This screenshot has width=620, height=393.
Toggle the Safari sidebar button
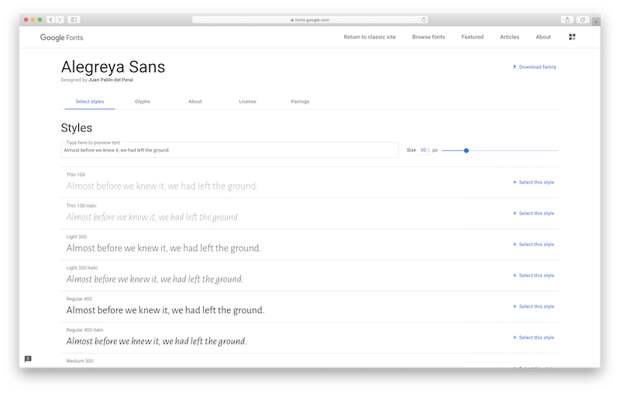(x=74, y=20)
